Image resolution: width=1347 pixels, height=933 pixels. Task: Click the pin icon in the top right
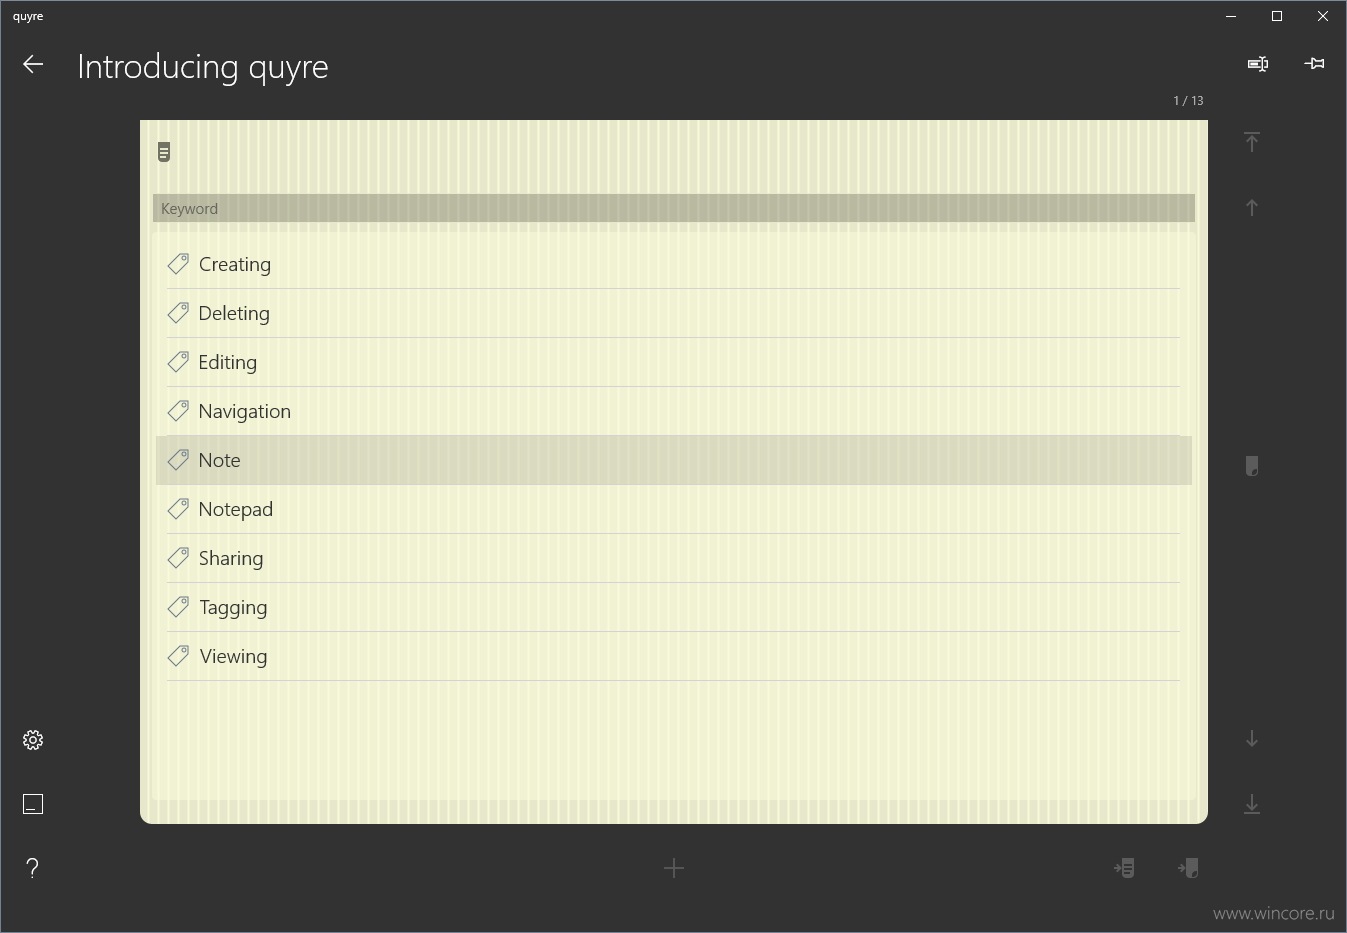(x=1315, y=64)
